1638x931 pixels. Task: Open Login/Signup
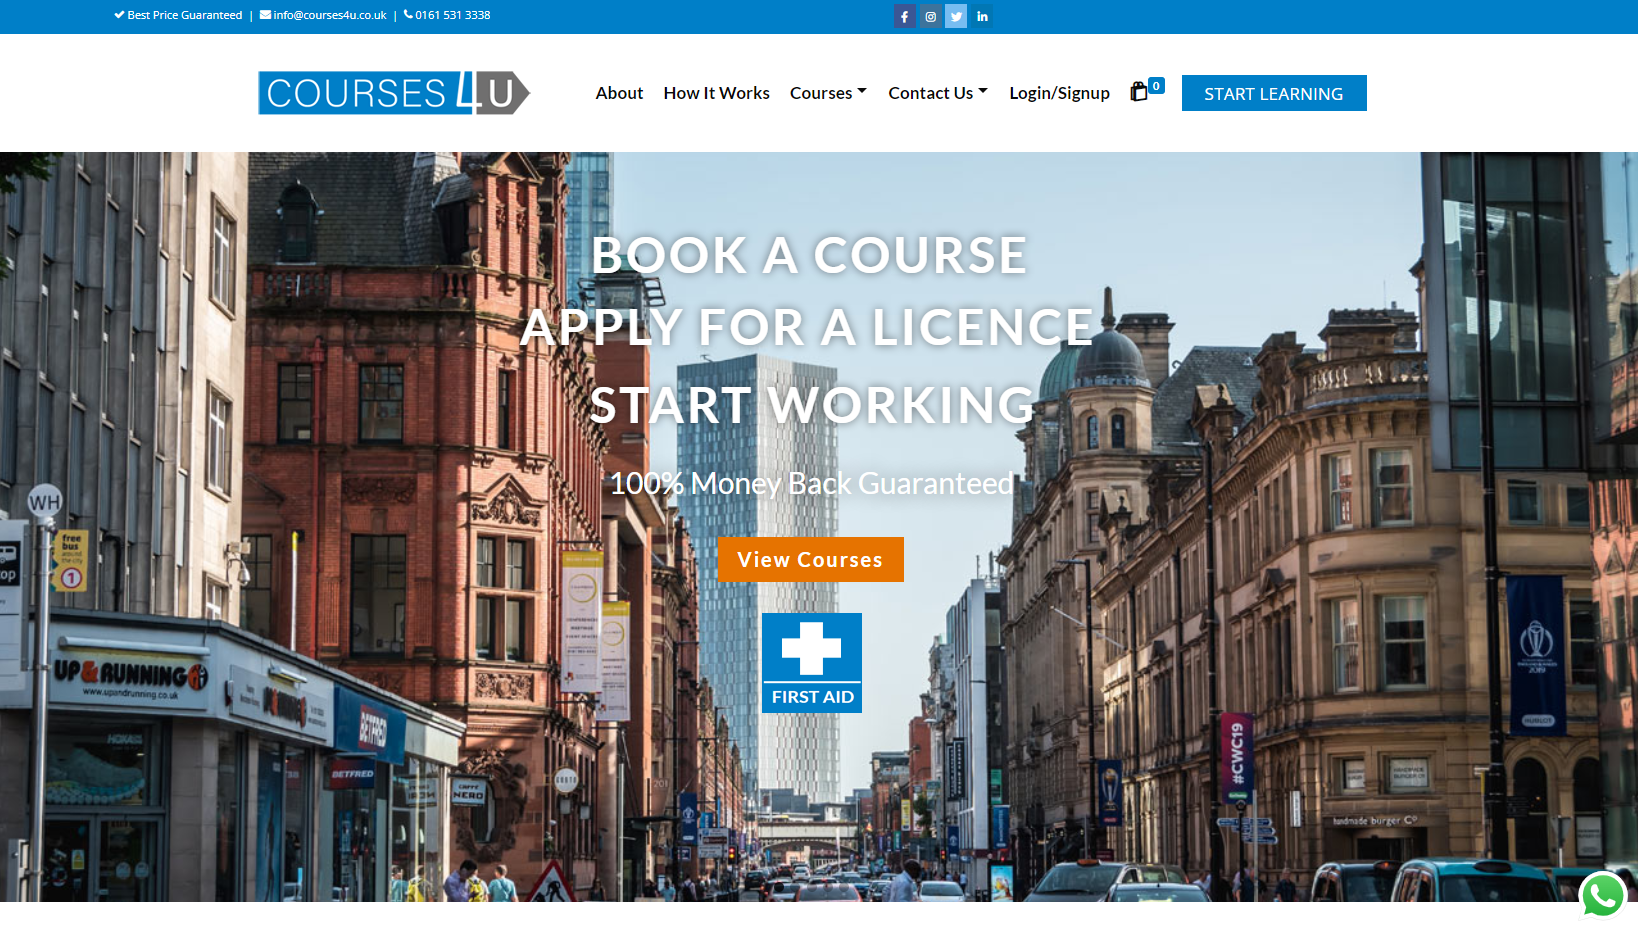(x=1058, y=92)
